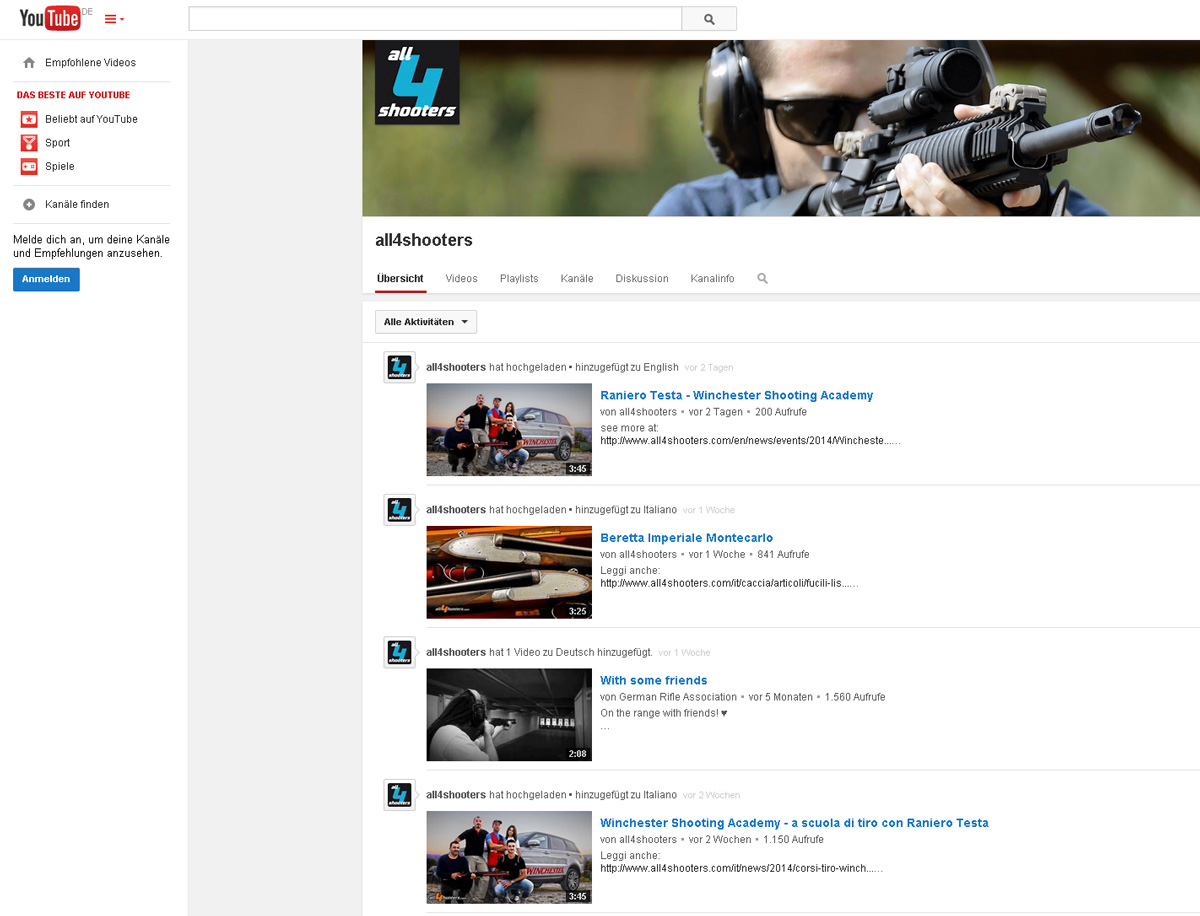This screenshot has width=1200, height=916.
Task: Open Beliebt auf YouTube
Action: [x=91, y=119]
